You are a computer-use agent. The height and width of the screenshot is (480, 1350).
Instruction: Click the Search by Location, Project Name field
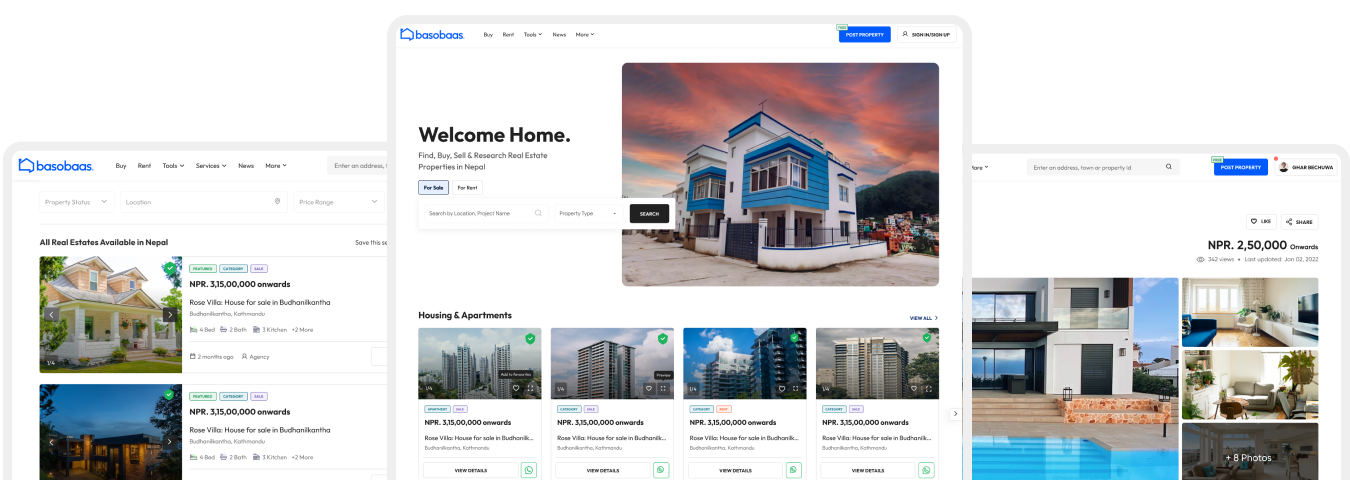tap(478, 213)
